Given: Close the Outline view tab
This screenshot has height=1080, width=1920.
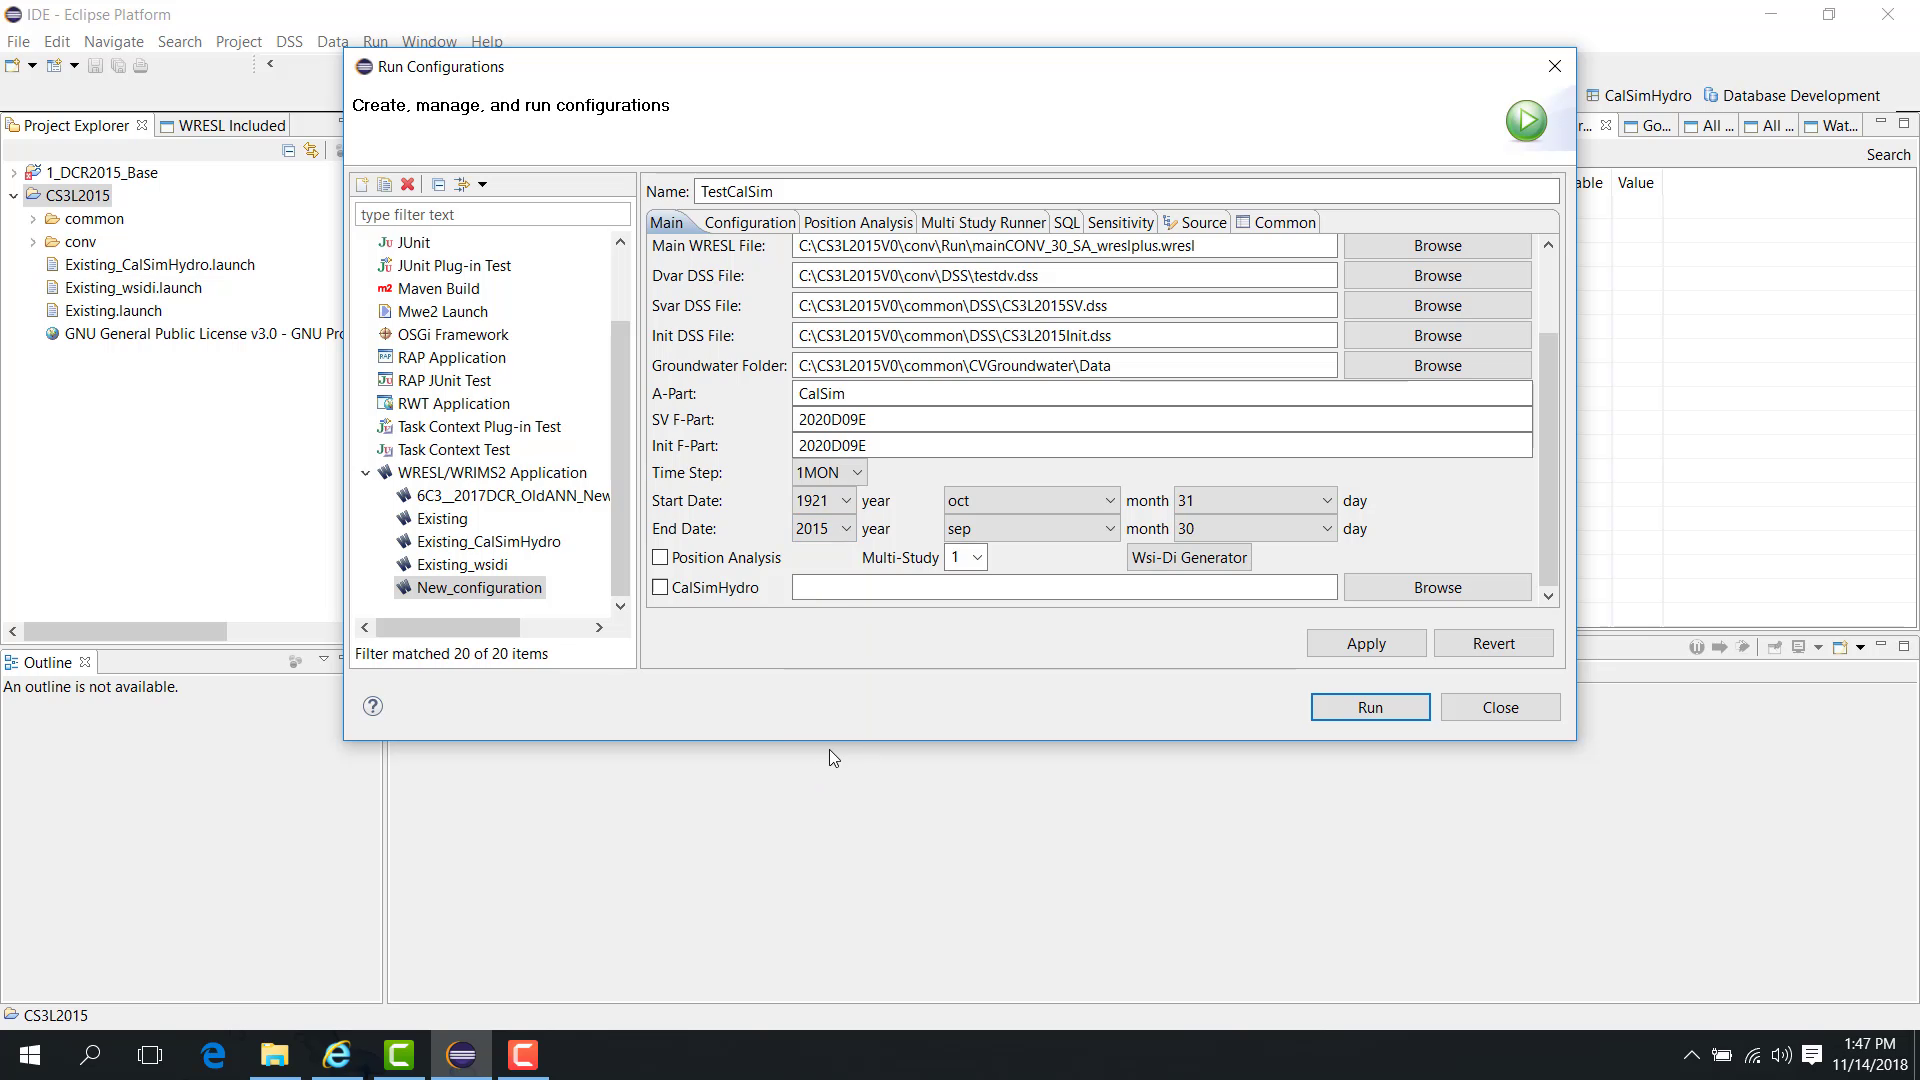Looking at the screenshot, I should coord(85,662).
